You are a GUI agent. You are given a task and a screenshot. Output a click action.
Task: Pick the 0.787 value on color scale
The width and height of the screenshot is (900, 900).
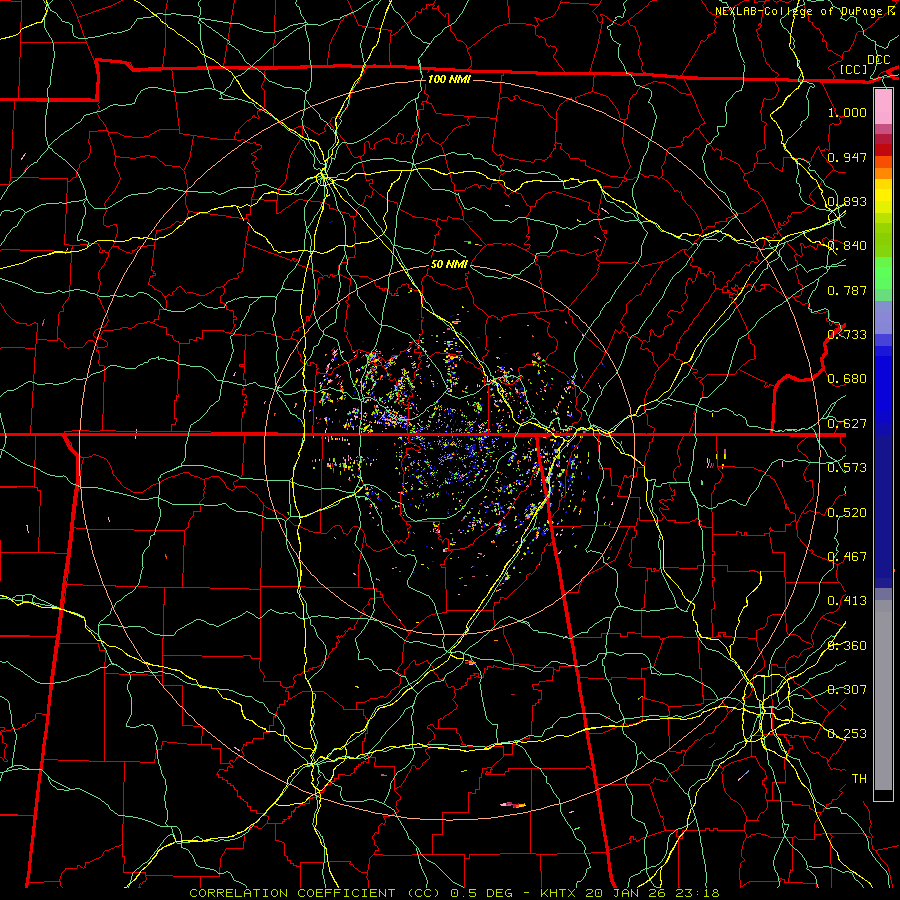point(847,290)
